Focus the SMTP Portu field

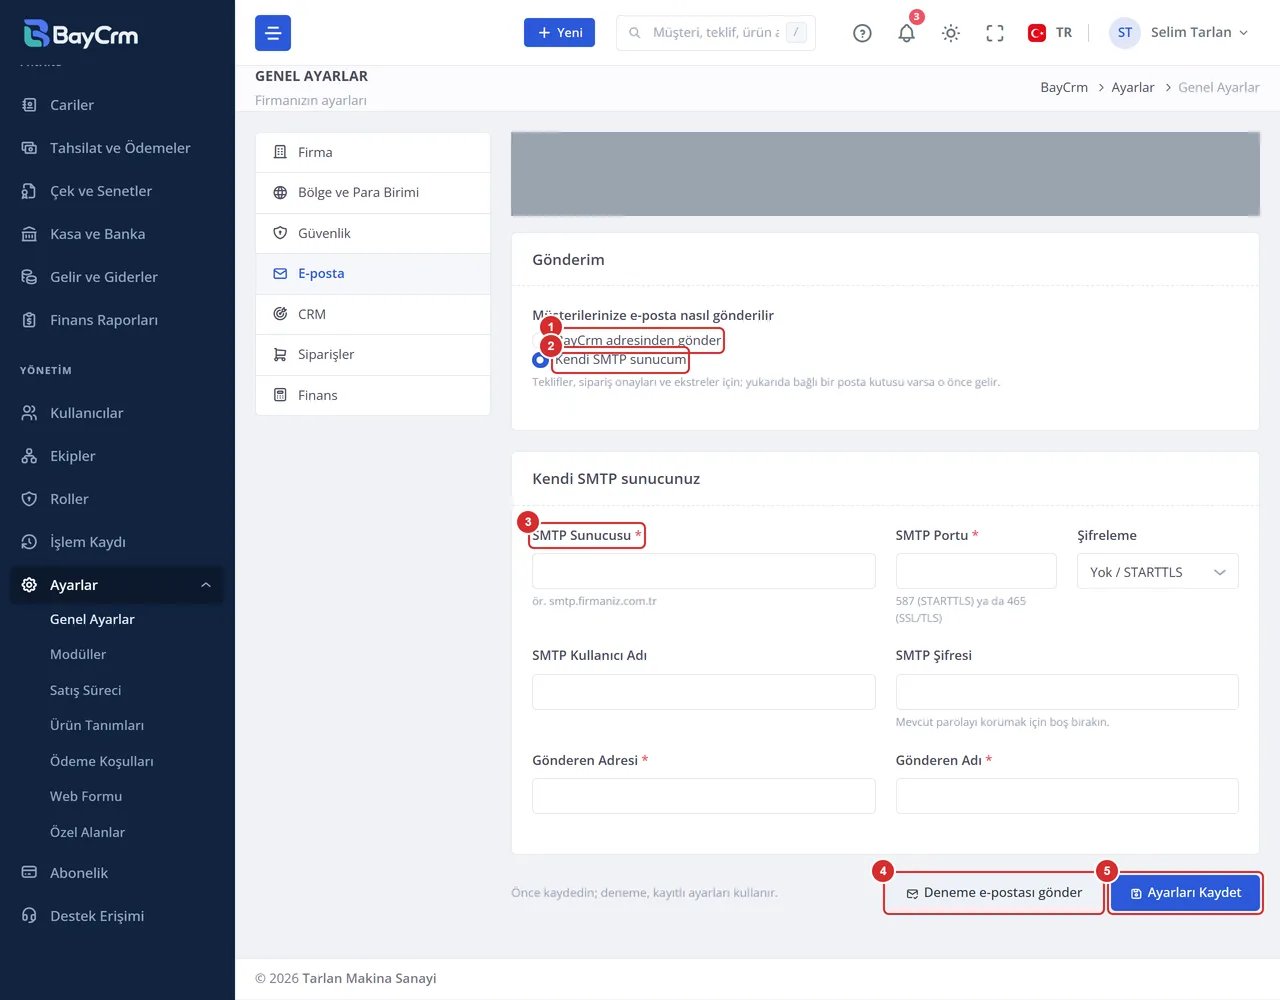click(976, 571)
